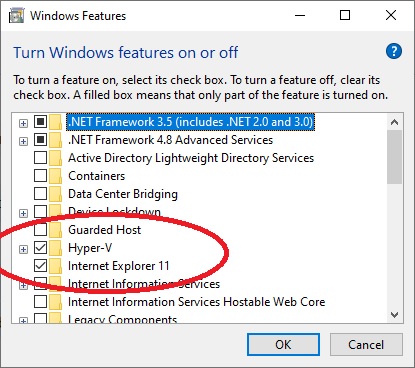Click the Containers folder icon
Image resolution: width=415 pixels, height=368 pixels.
56,176
